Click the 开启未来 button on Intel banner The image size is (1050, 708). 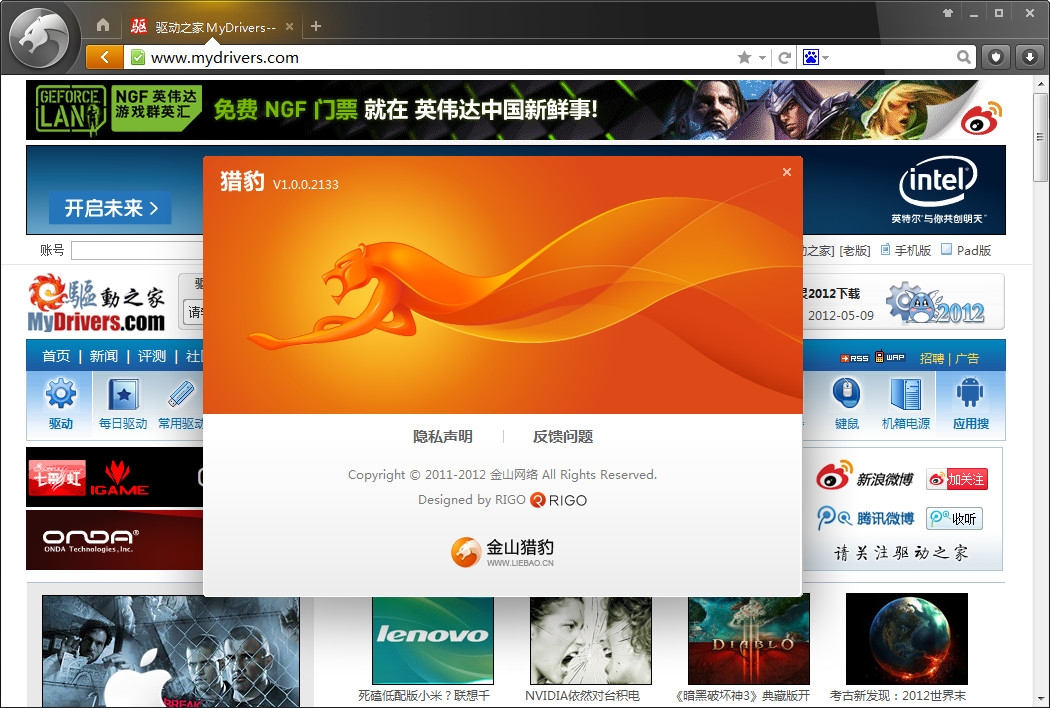[x=110, y=208]
